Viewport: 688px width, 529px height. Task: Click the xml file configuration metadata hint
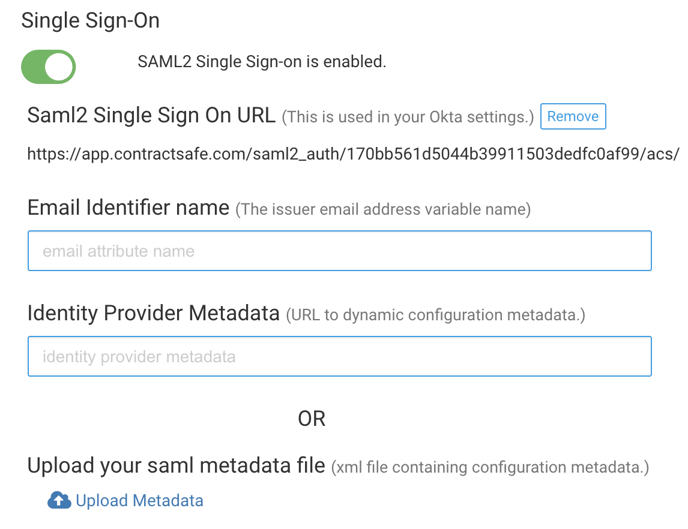[x=490, y=467]
